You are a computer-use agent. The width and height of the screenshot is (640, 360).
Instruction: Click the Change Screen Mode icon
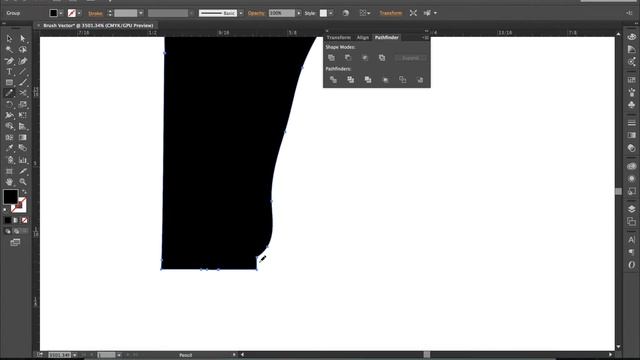click(15, 242)
